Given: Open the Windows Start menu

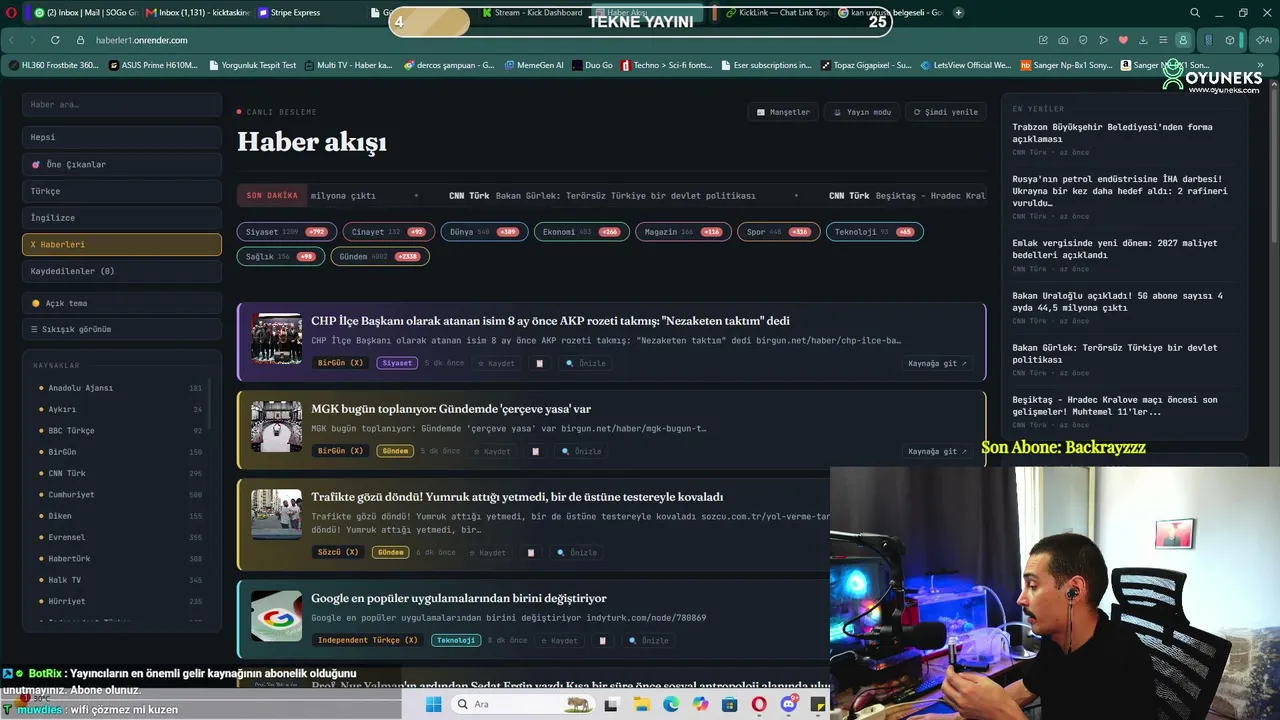Looking at the screenshot, I should coord(433,705).
